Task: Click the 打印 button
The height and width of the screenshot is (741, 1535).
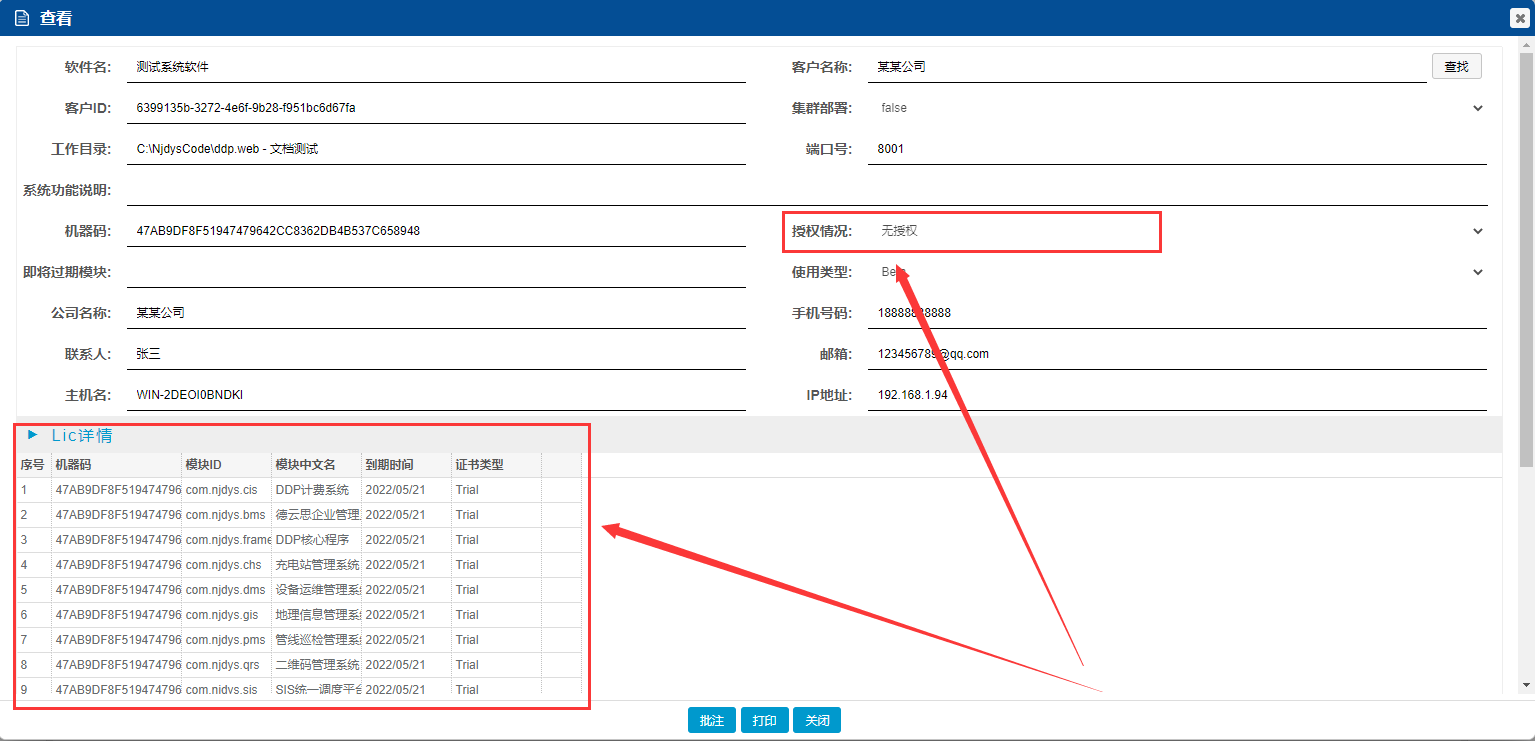Action: coord(764,720)
